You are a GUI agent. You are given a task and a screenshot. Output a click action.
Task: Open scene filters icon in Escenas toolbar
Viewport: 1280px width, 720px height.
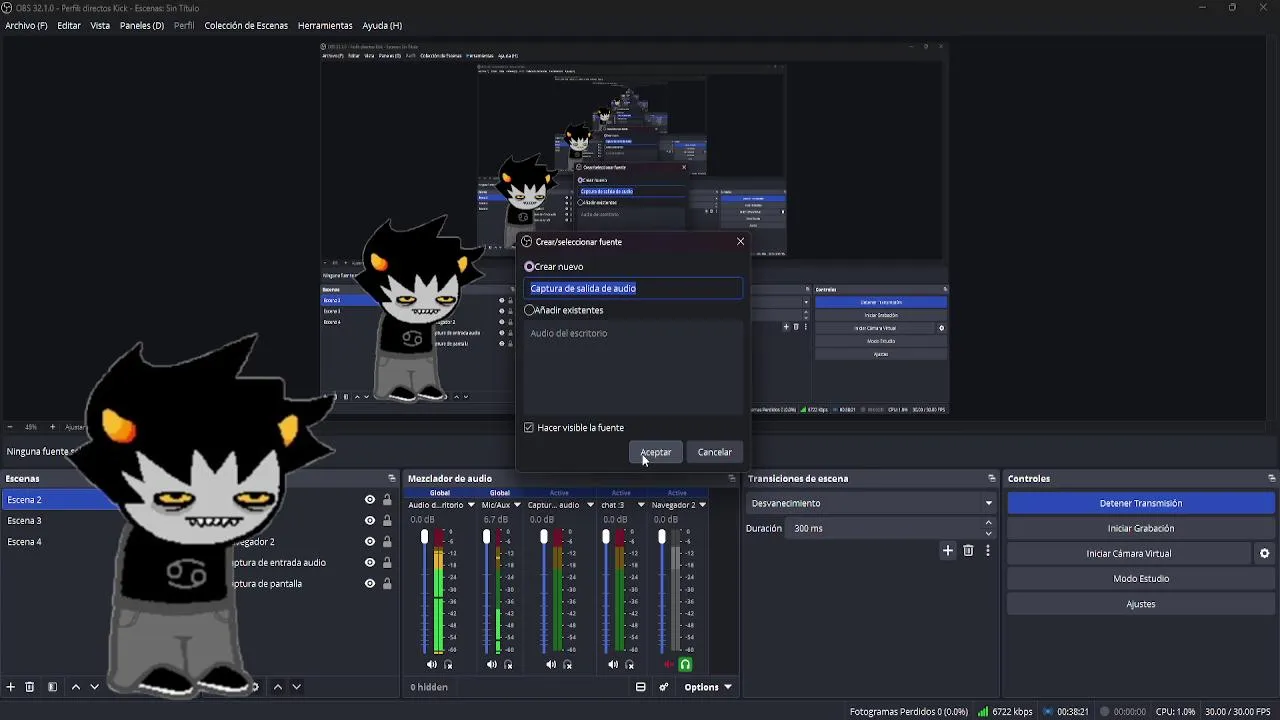coord(52,687)
